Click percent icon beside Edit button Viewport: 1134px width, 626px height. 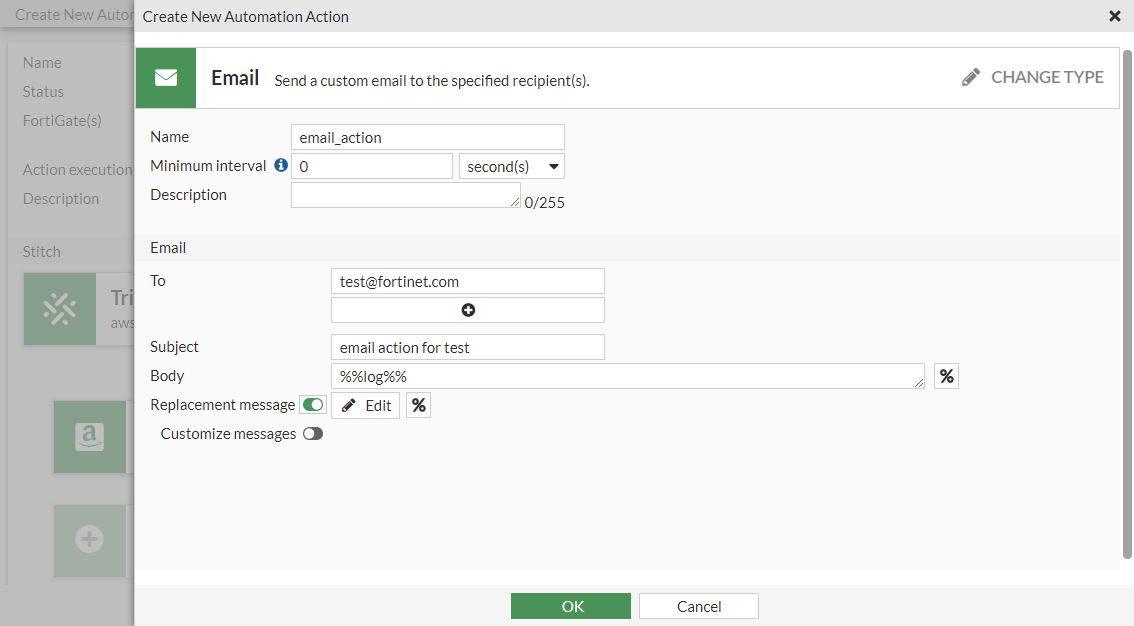(x=419, y=405)
